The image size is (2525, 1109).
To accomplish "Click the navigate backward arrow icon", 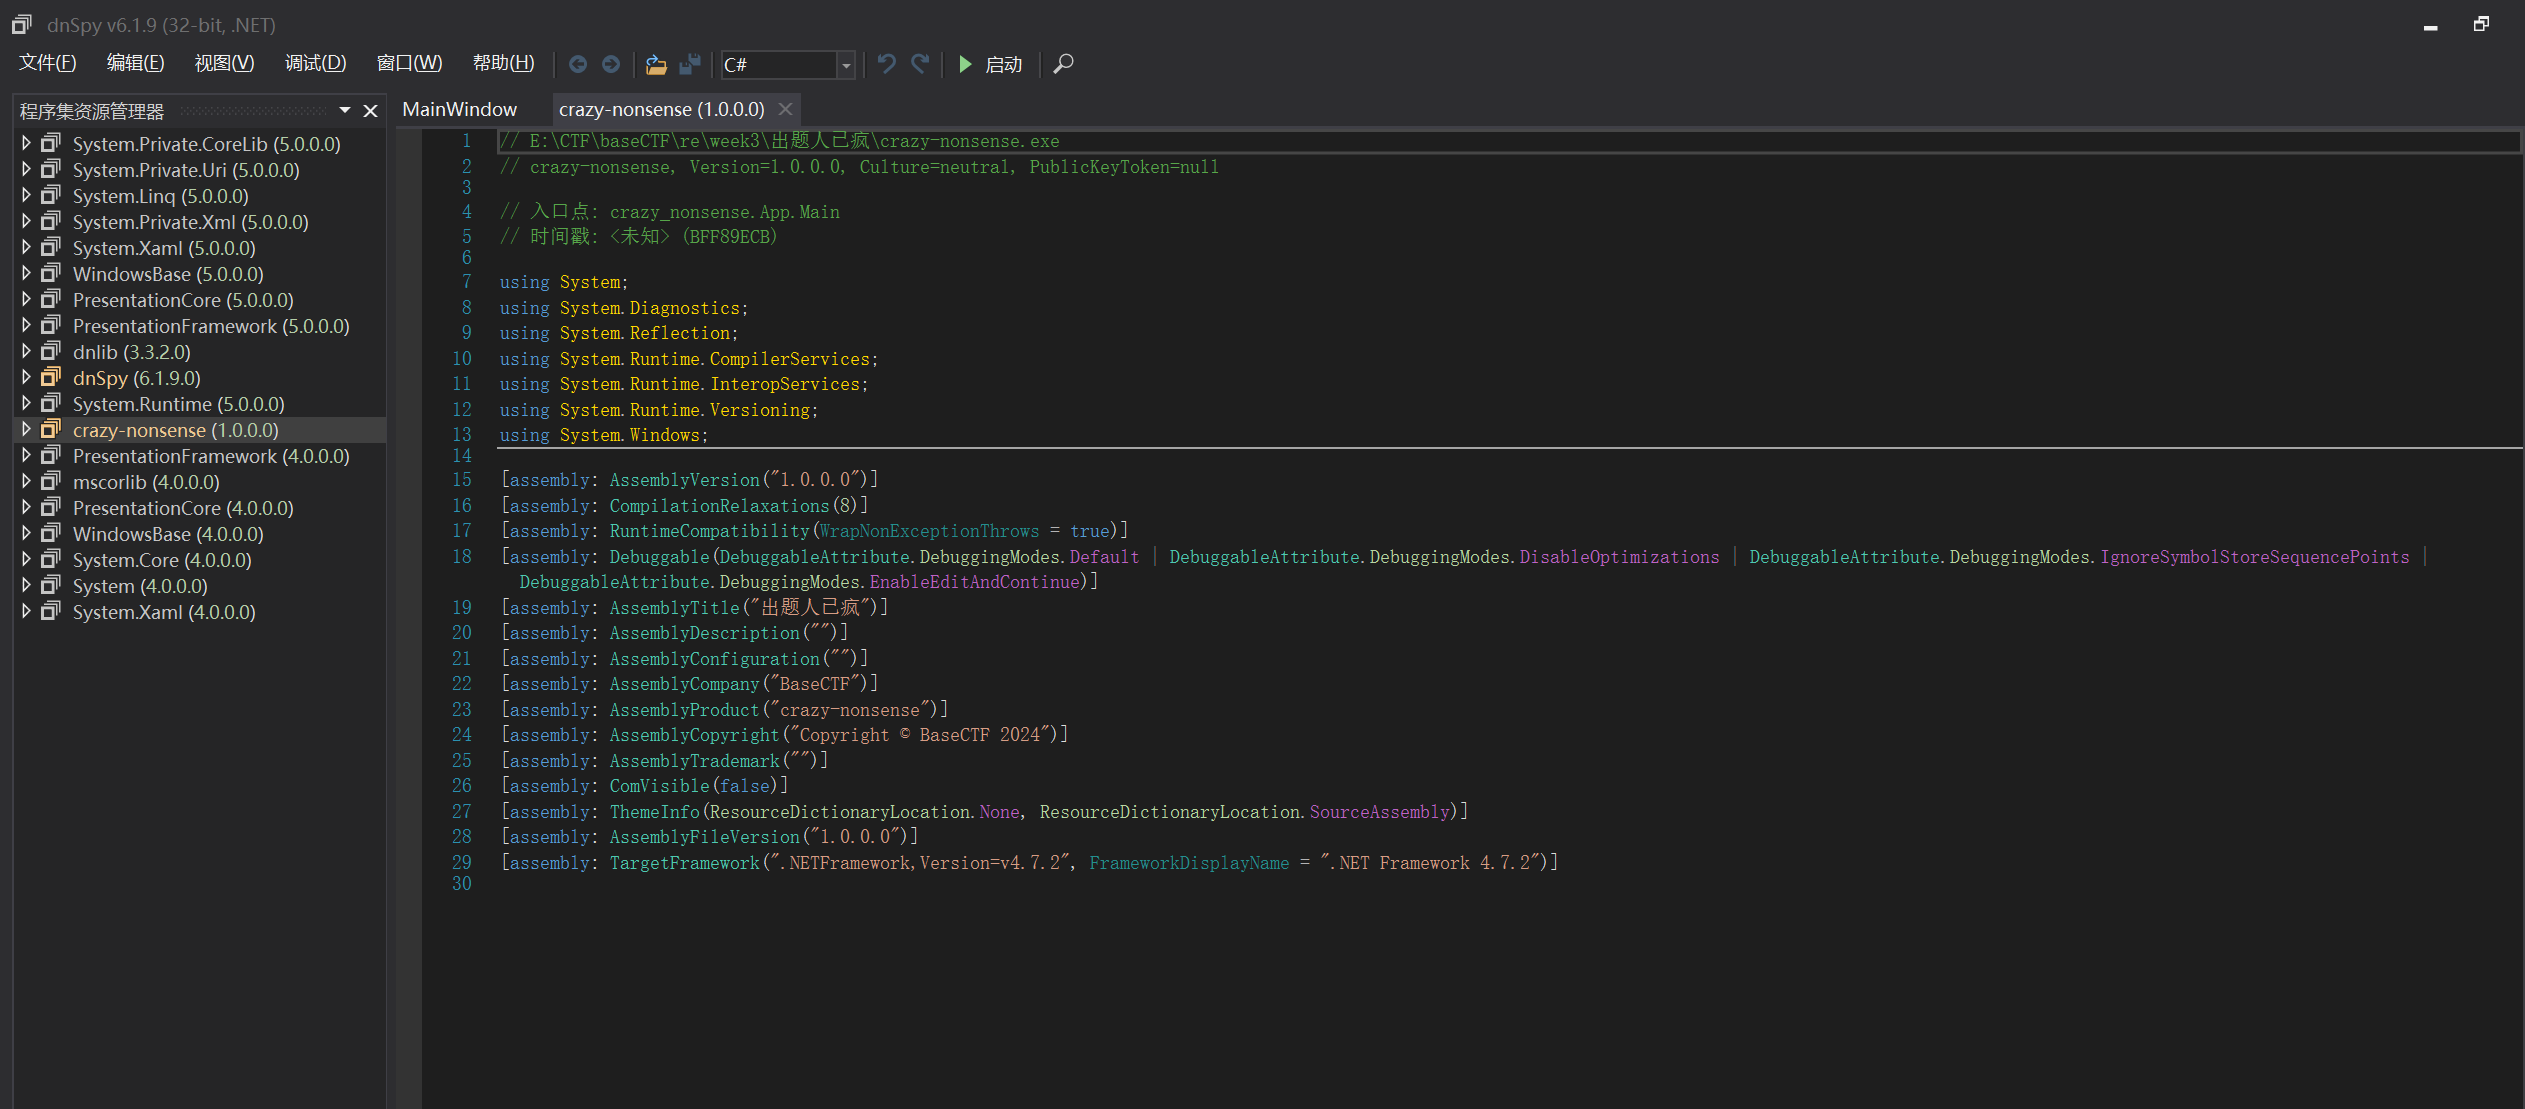I will [x=577, y=64].
